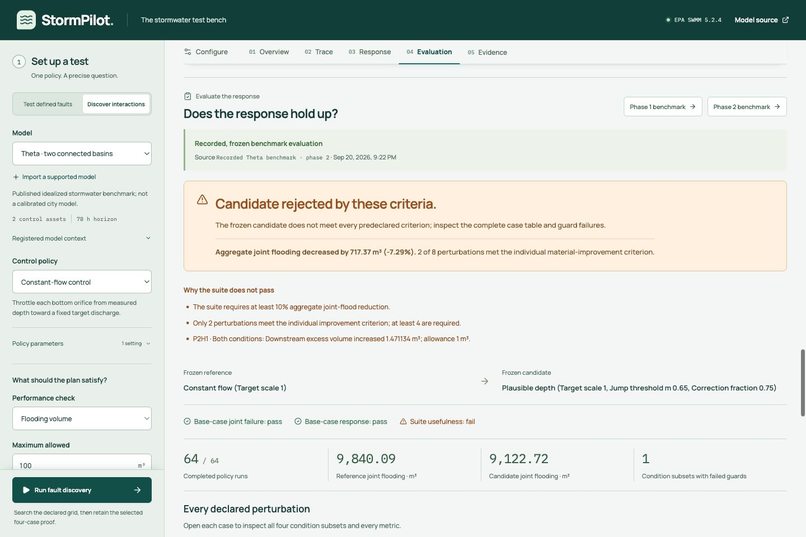
Task: Click the arrow icon on Run fault discovery
Action: (137, 490)
